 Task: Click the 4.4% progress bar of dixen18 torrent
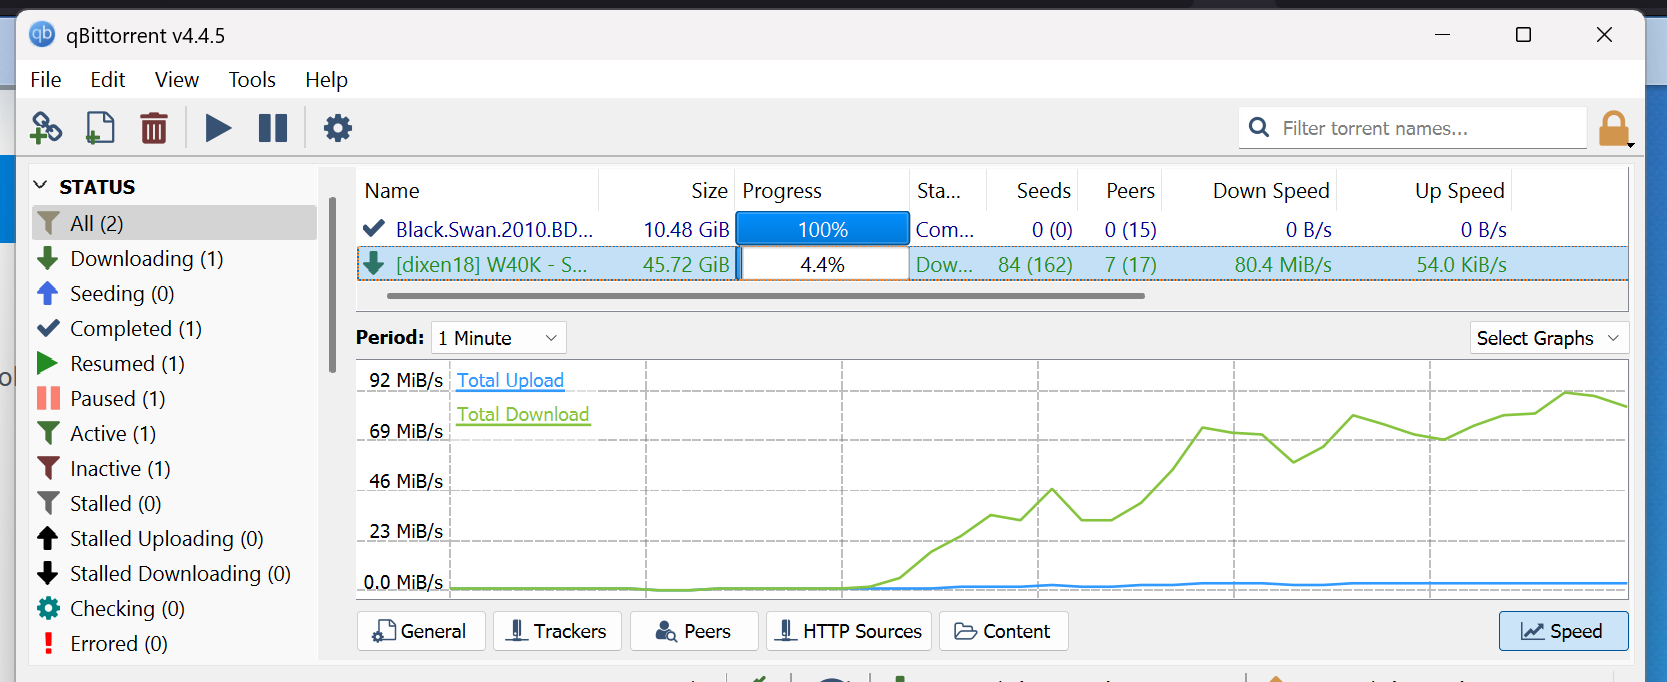coord(823,264)
